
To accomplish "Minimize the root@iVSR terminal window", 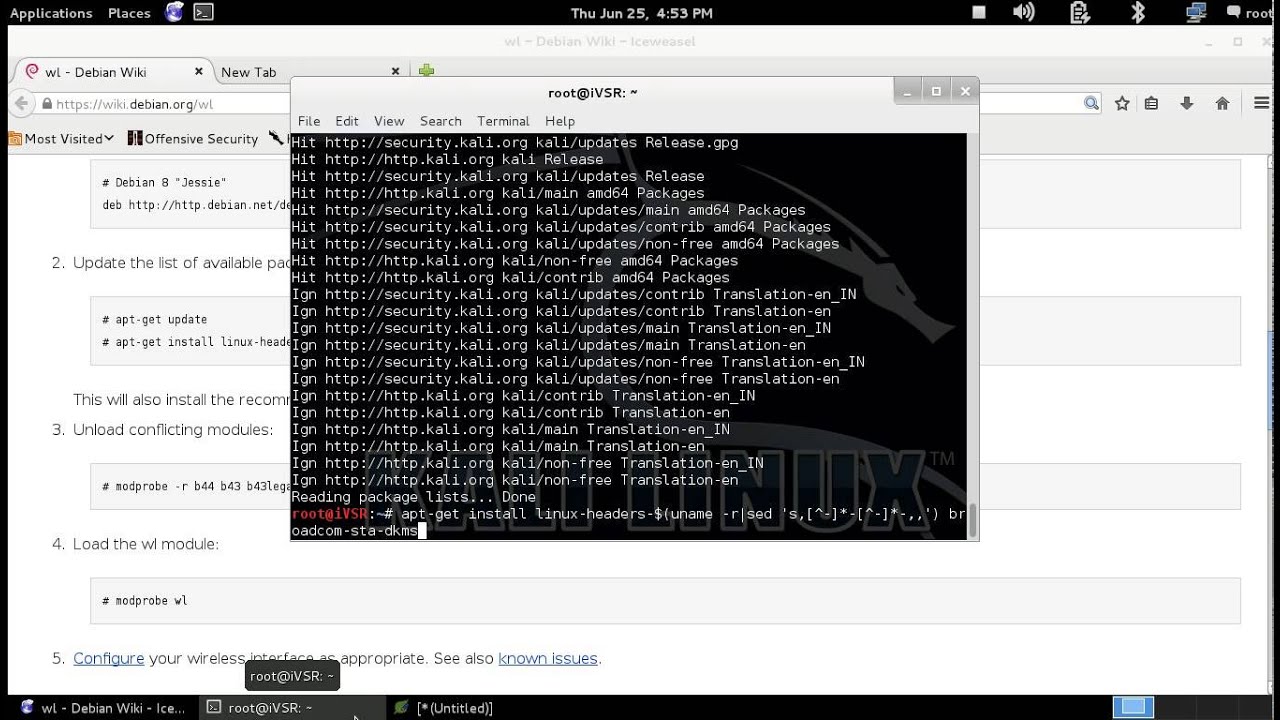I will (x=908, y=91).
